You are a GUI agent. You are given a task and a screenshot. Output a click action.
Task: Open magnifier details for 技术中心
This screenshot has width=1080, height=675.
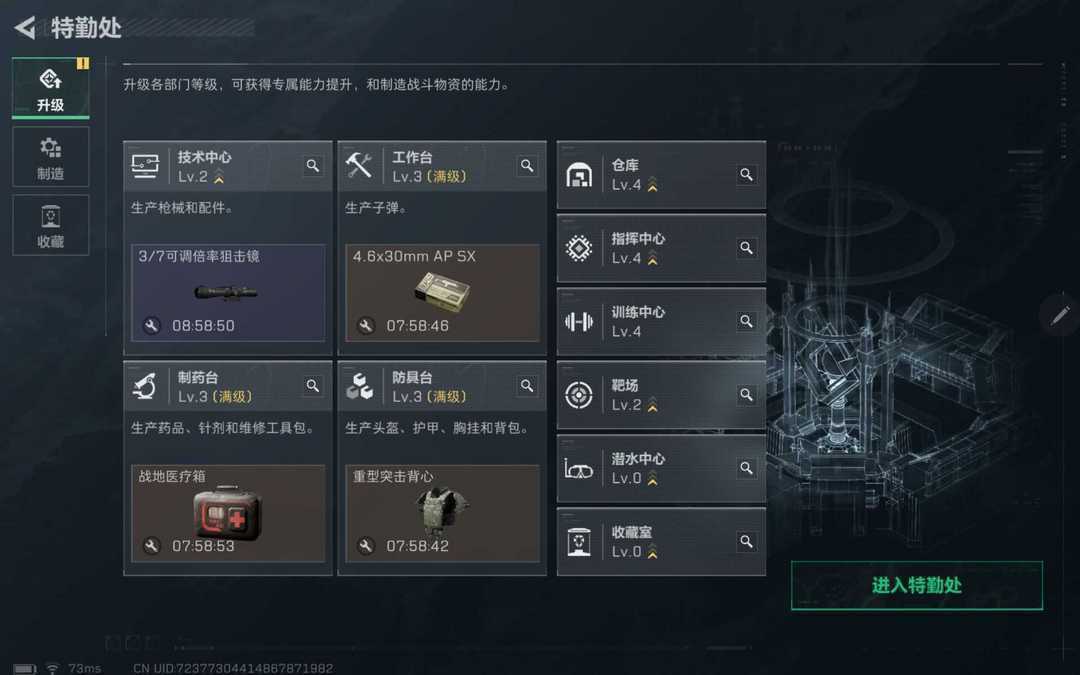(x=313, y=166)
